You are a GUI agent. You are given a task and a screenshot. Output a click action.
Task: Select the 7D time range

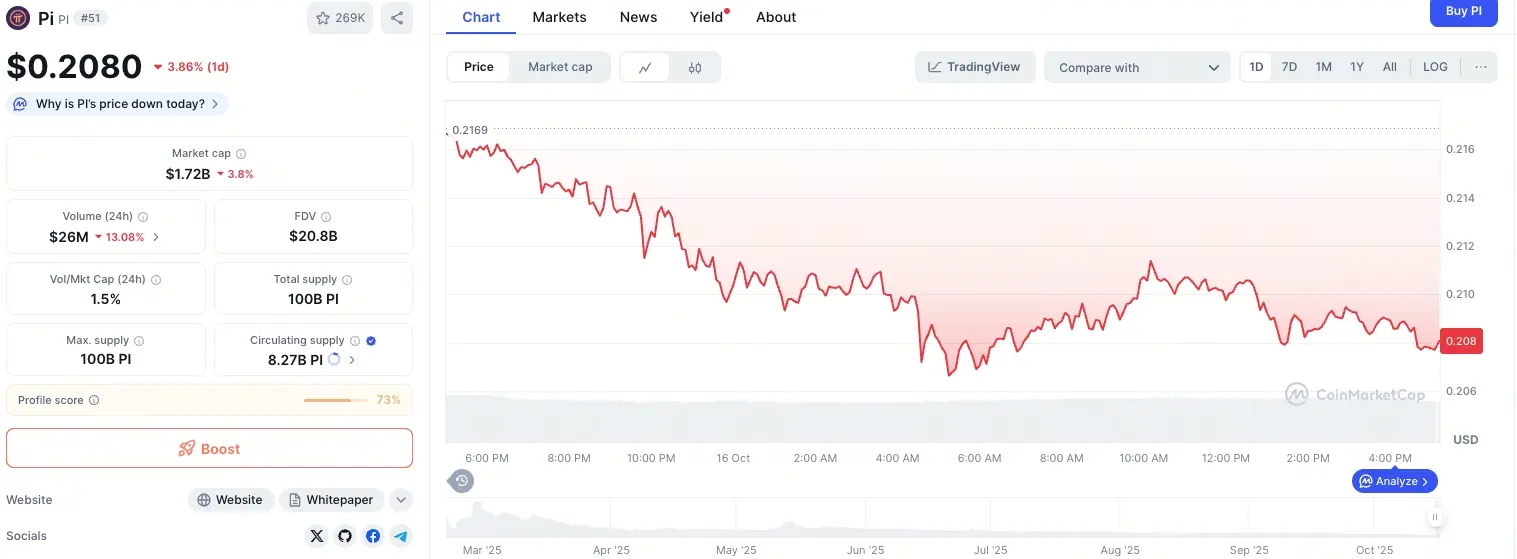click(1289, 67)
